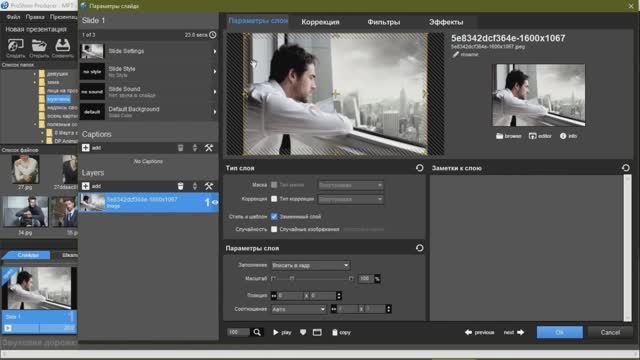Screen dimensions: 640x360
Task: Open the mask type dropdown
Action: point(351,185)
